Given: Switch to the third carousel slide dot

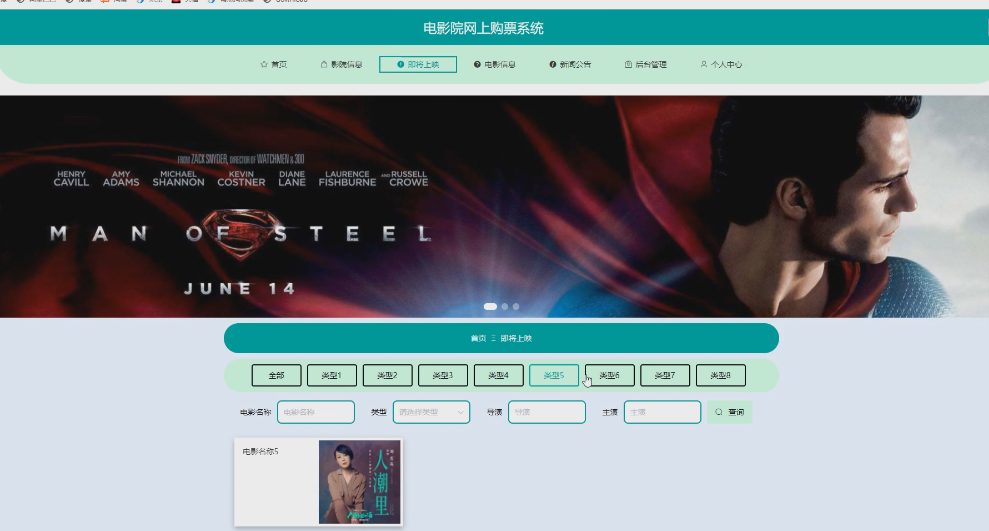Looking at the screenshot, I should tap(516, 306).
